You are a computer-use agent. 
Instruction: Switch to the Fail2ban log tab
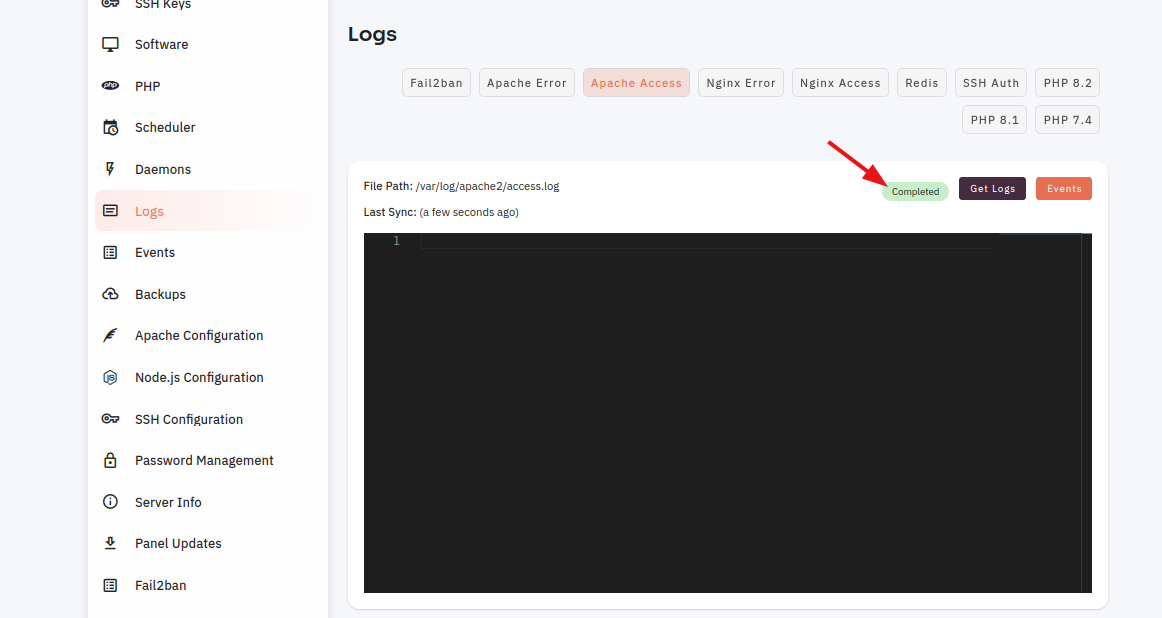pyautogui.click(x=436, y=83)
